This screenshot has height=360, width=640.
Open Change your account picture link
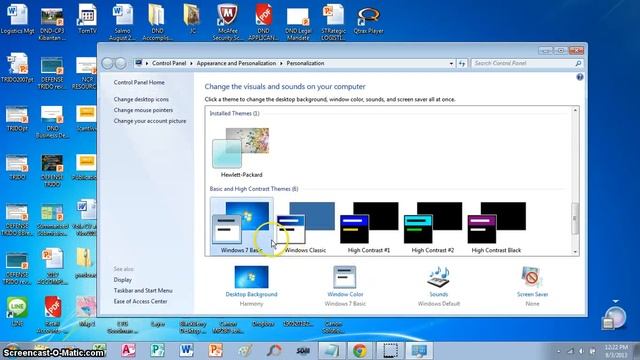pos(150,121)
